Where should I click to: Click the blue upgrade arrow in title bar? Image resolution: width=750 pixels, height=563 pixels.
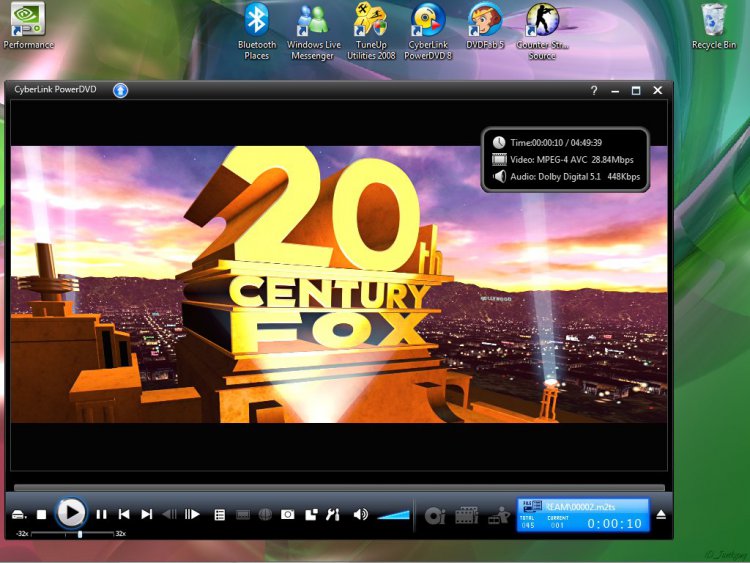(121, 90)
